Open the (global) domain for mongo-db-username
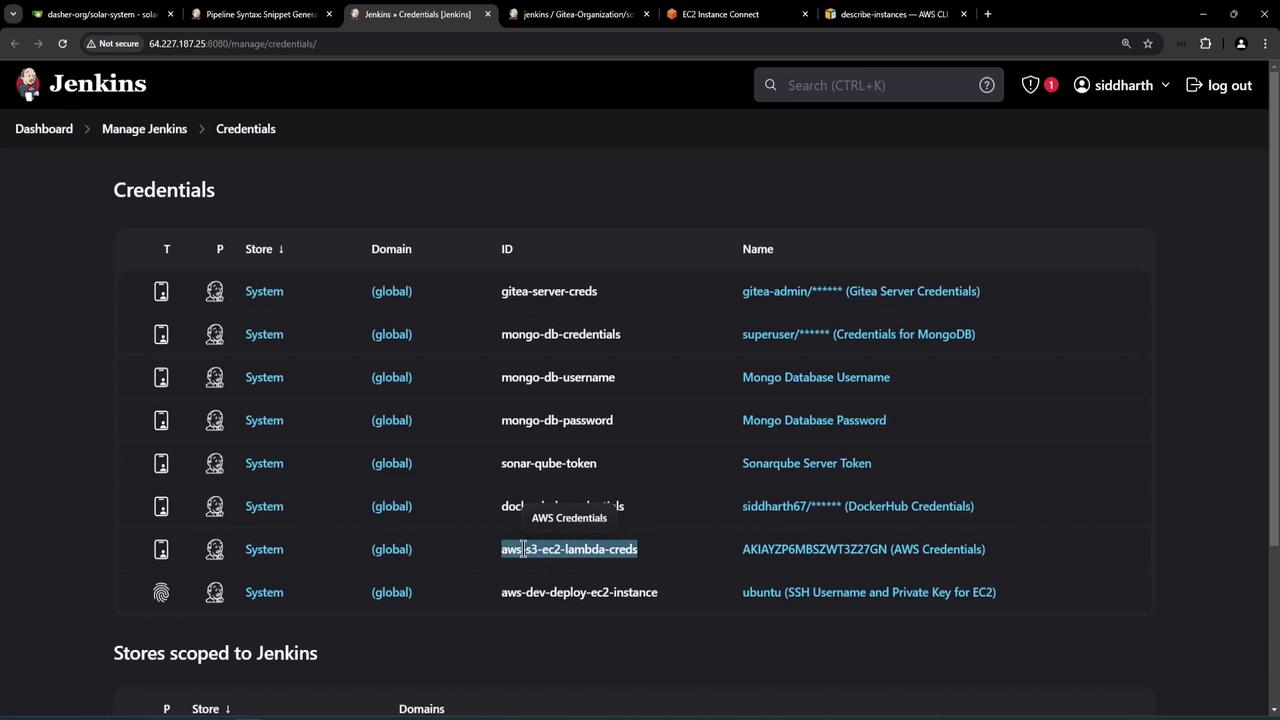 click(x=391, y=377)
